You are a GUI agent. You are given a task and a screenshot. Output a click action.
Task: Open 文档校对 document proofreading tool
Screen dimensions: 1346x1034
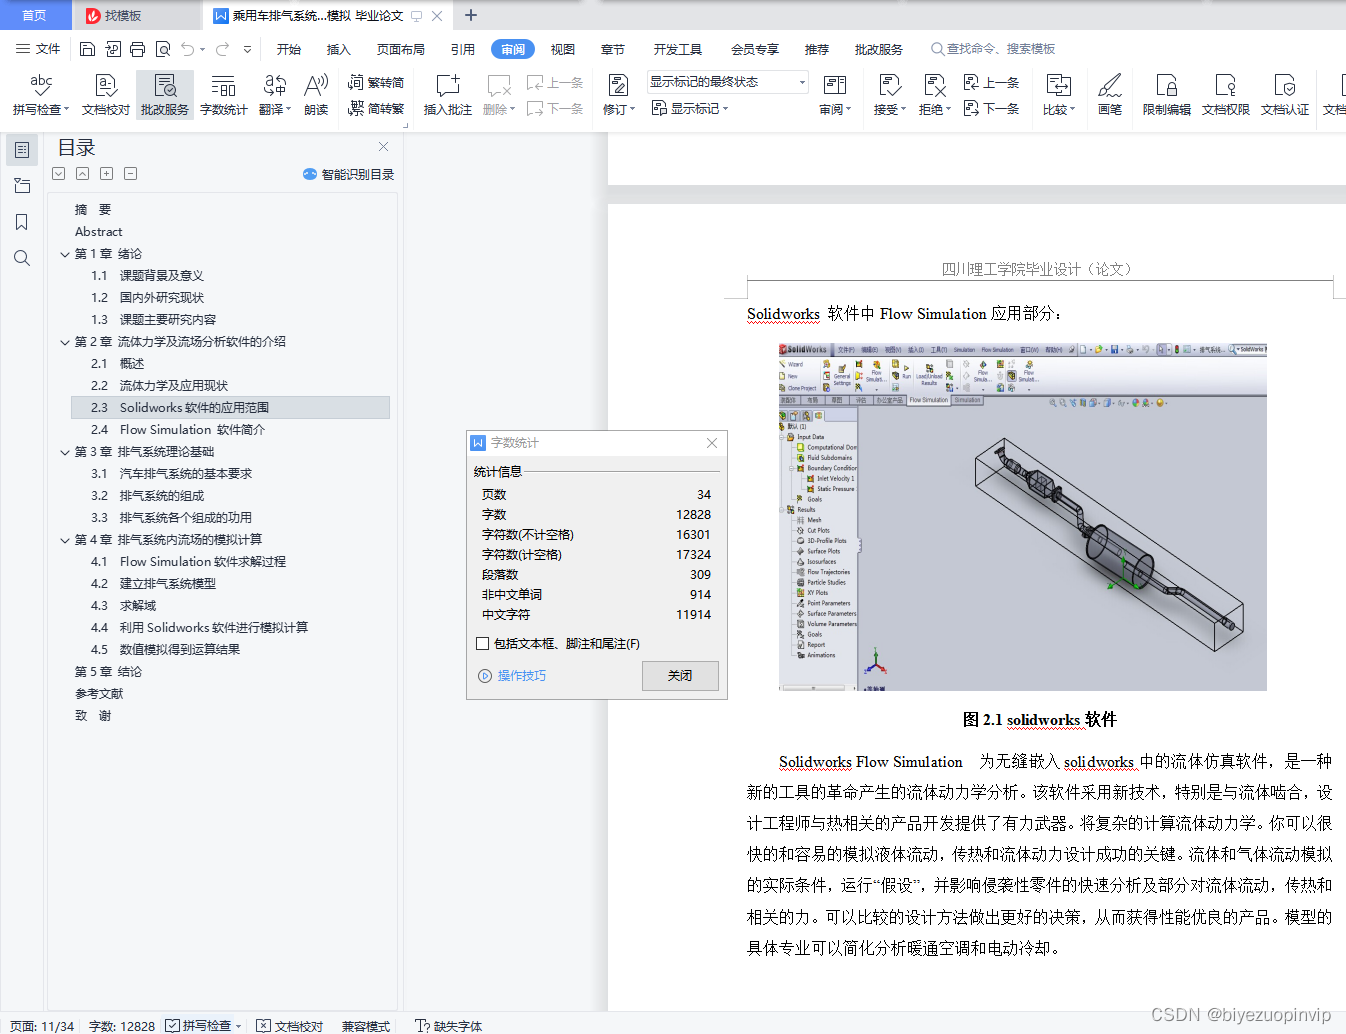point(106,95)
